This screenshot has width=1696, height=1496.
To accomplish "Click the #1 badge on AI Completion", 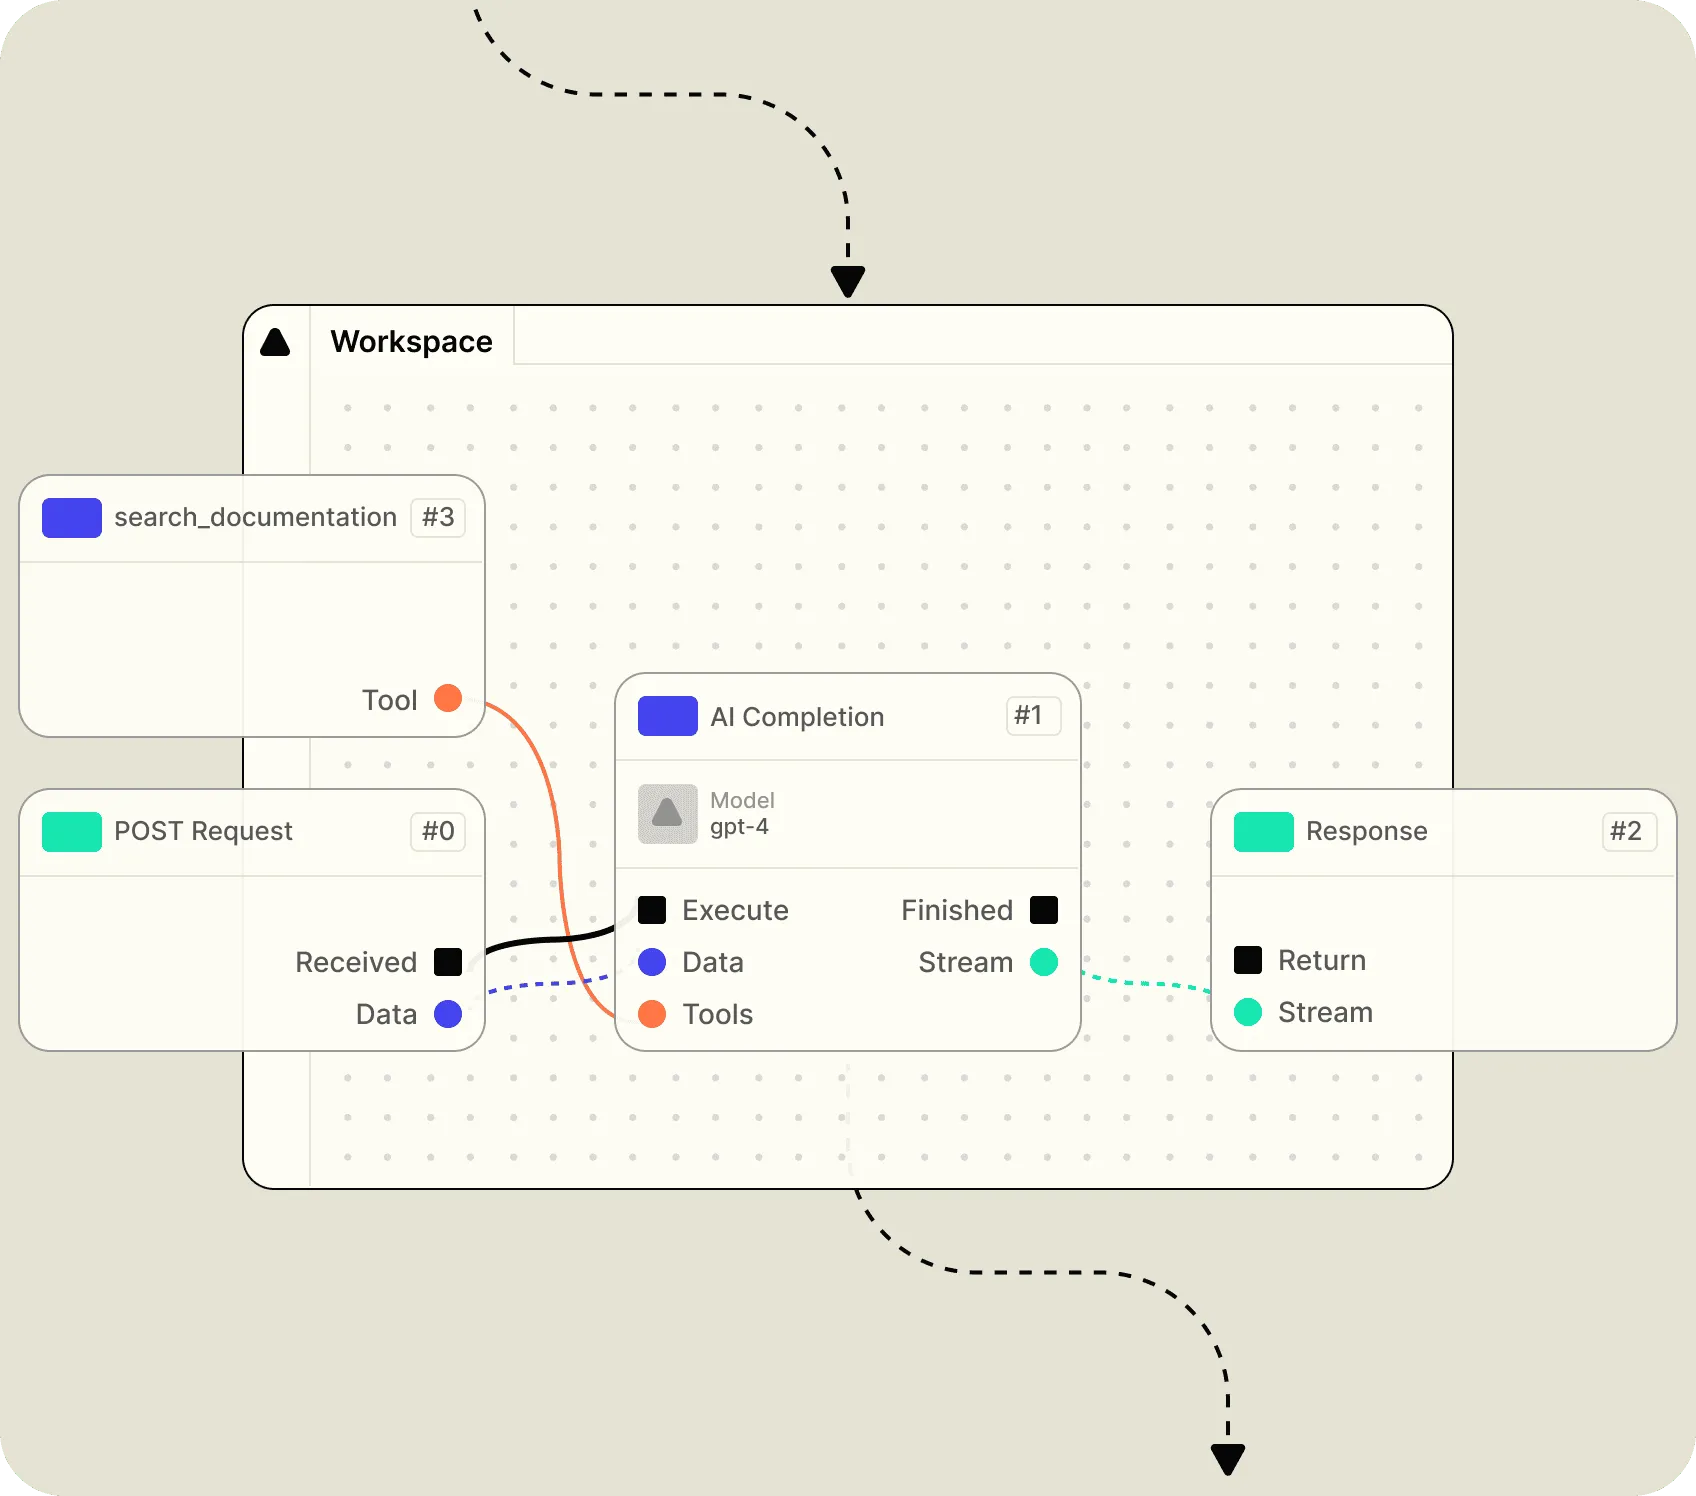I will 1032,716.
